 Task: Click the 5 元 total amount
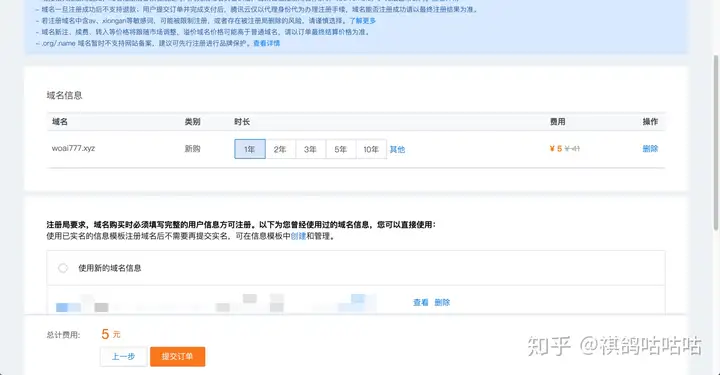click(111, 334)
